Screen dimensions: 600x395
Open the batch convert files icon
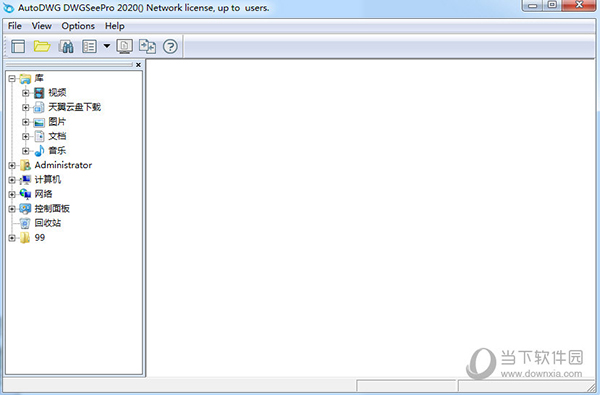click(x=147, y=46)
